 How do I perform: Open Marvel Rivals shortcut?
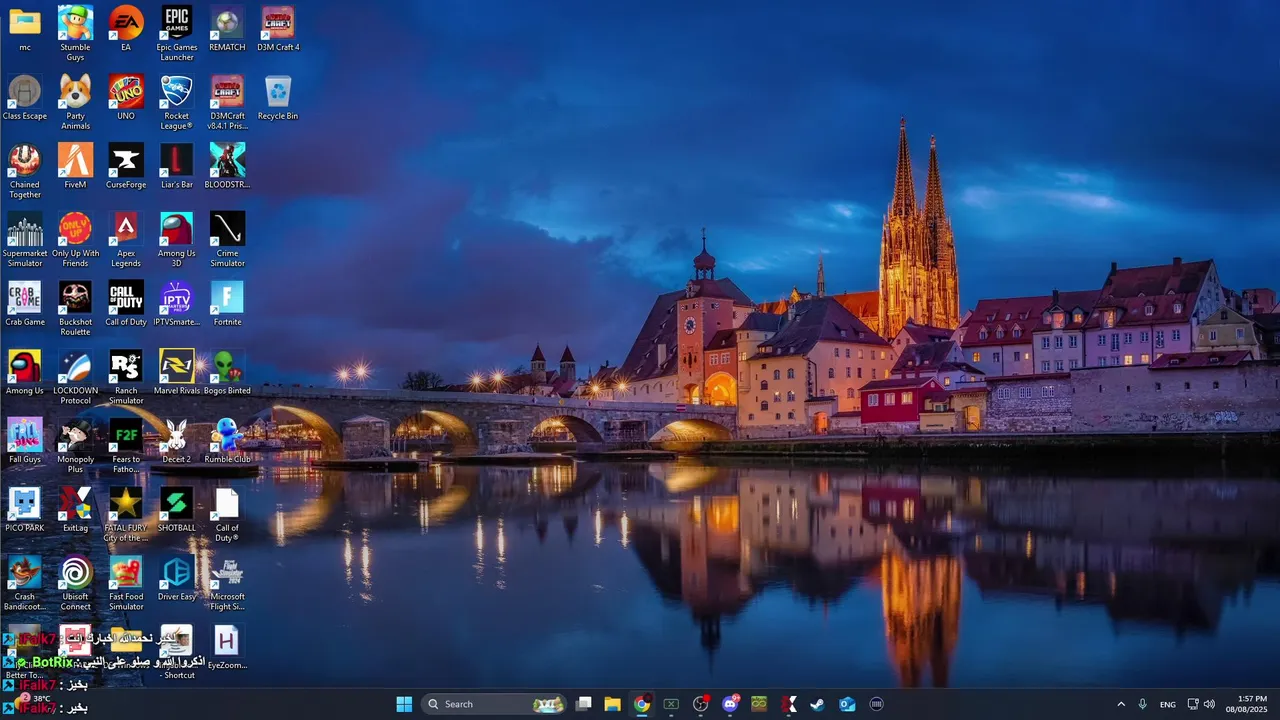pyautogui.click(x=177, y=373)
